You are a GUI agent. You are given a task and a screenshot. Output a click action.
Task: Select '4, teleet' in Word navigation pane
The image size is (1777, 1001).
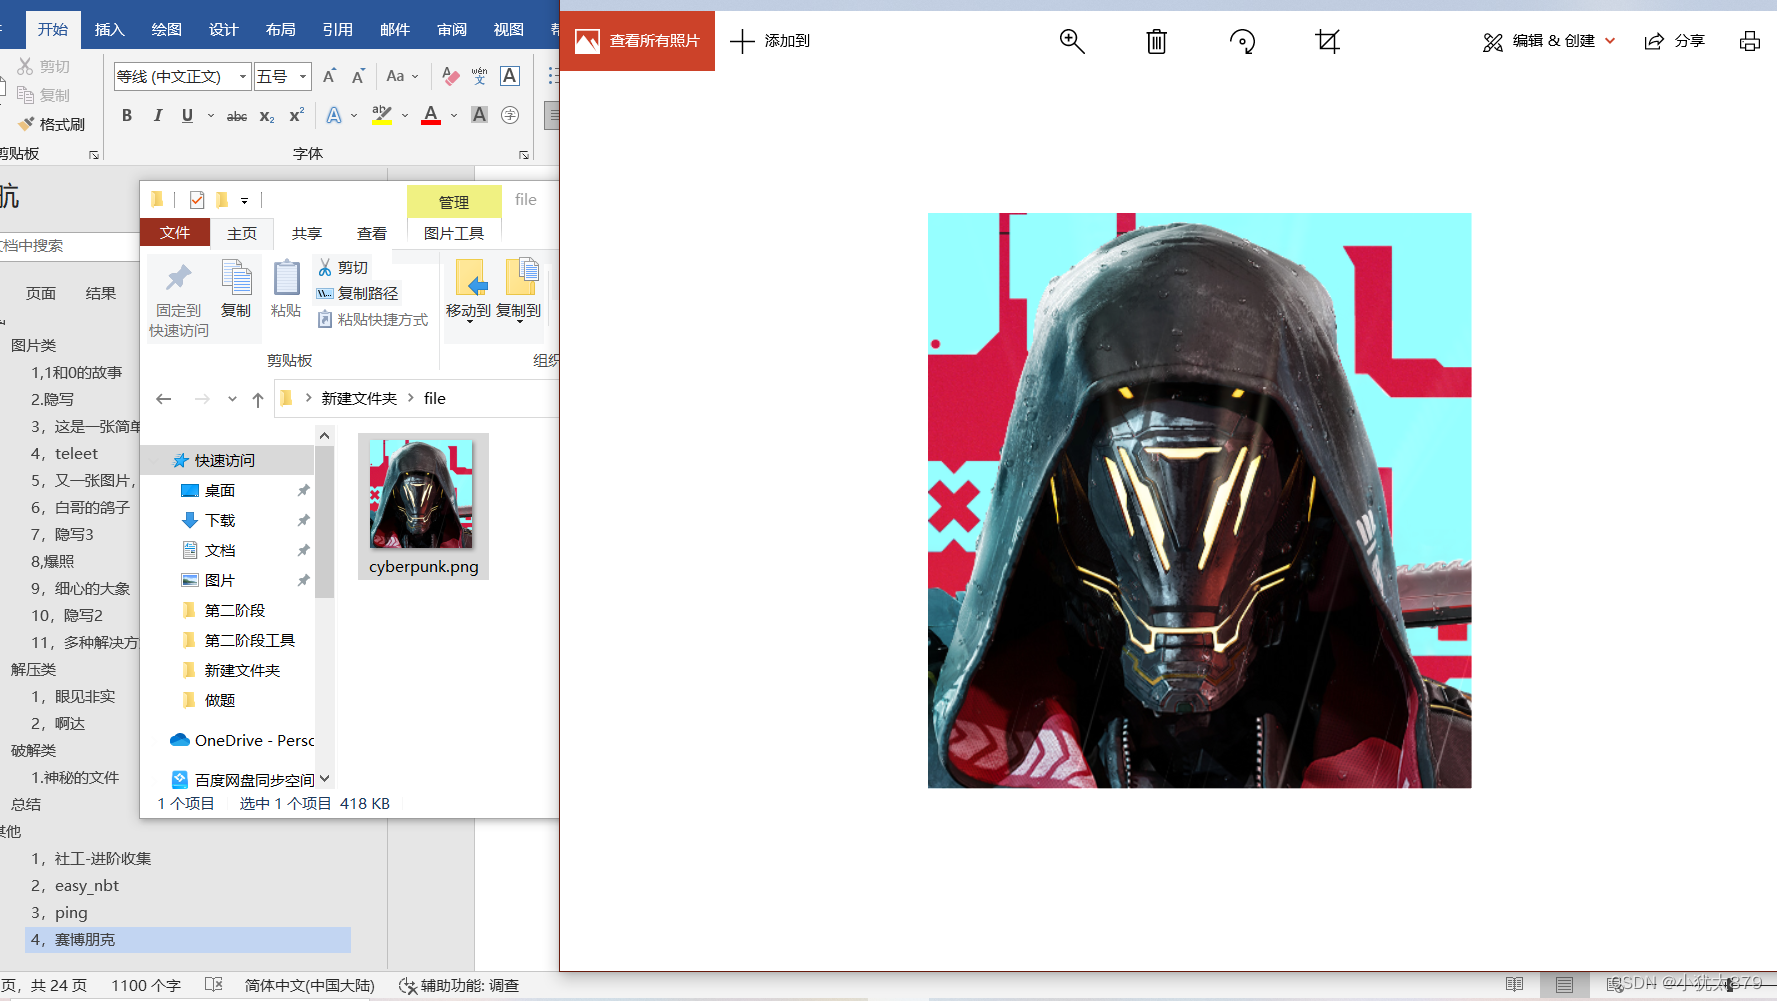click(x=64, y=453)
